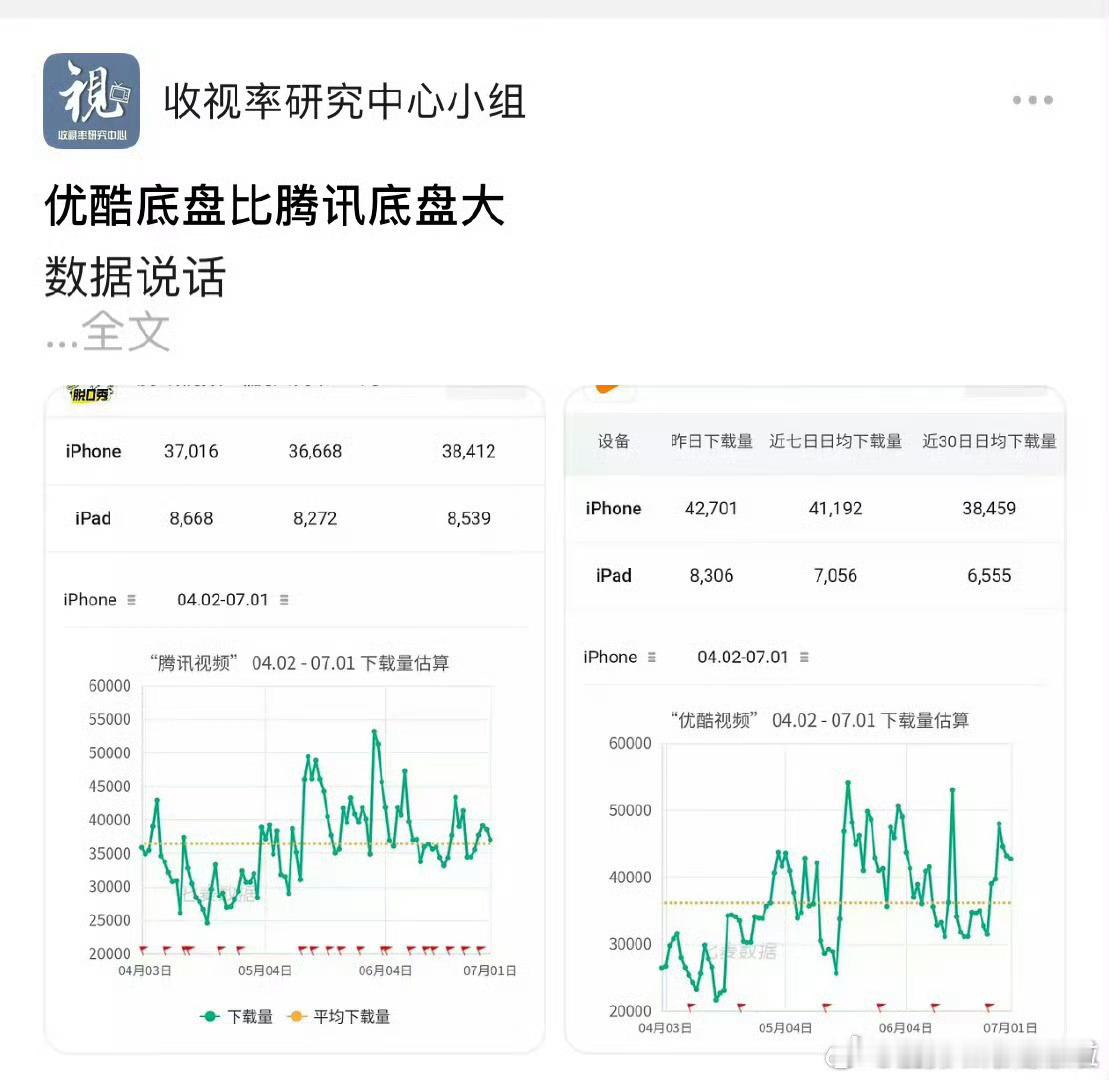Select the 数据说话 post text
This screenshot has width=1109, height=1080.
point(135,277)
